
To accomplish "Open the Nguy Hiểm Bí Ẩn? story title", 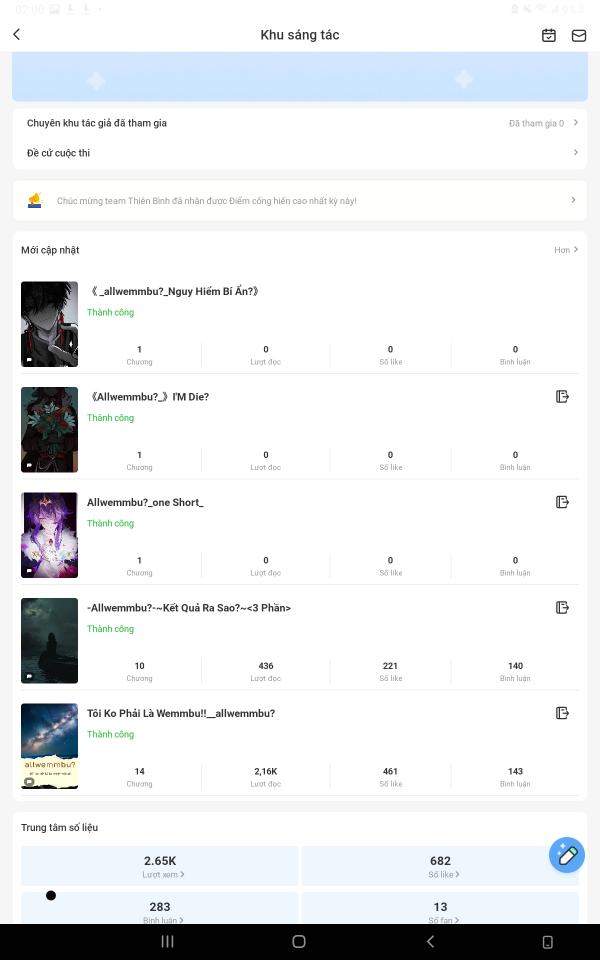I will point(174,291).
